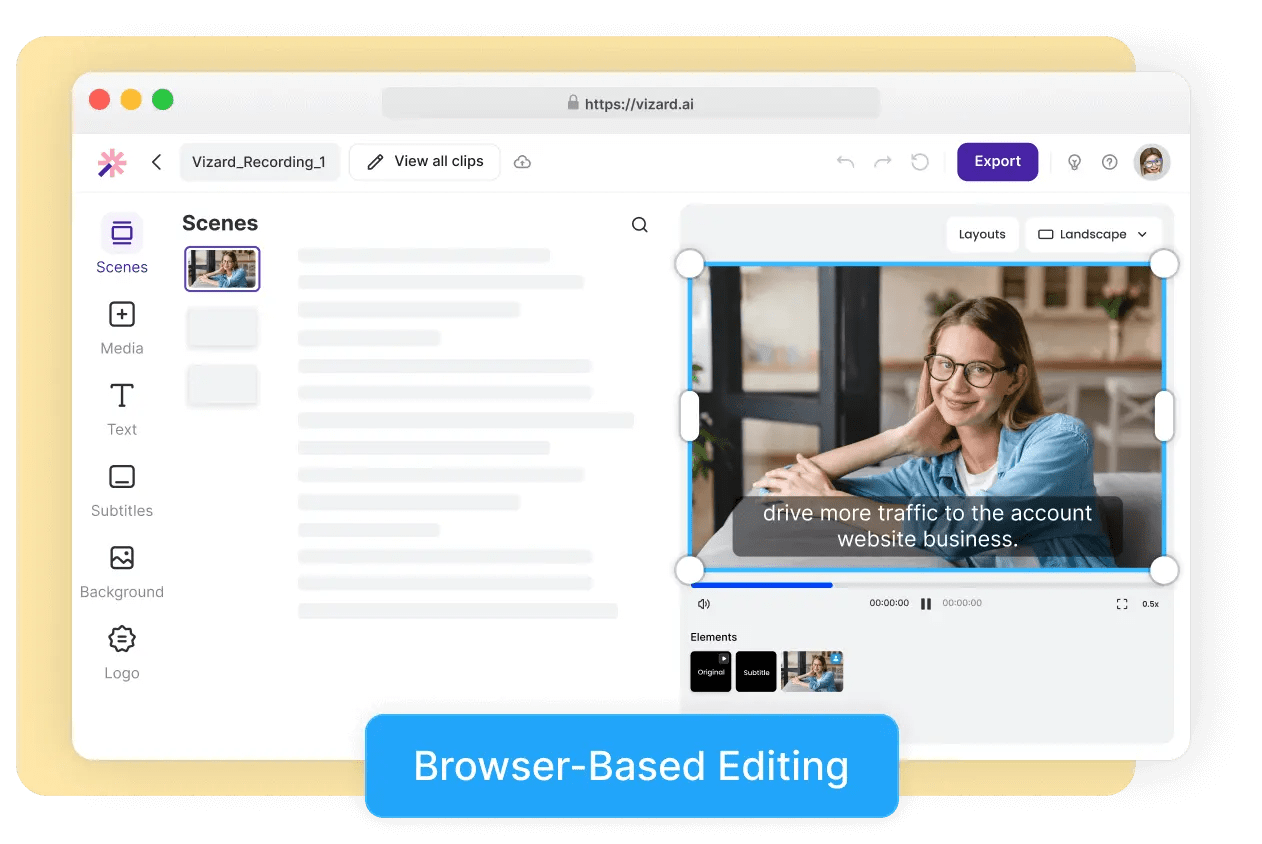Pause the video playback
Viewport: 1262px width, 844px height.
[x=925, y=603]
